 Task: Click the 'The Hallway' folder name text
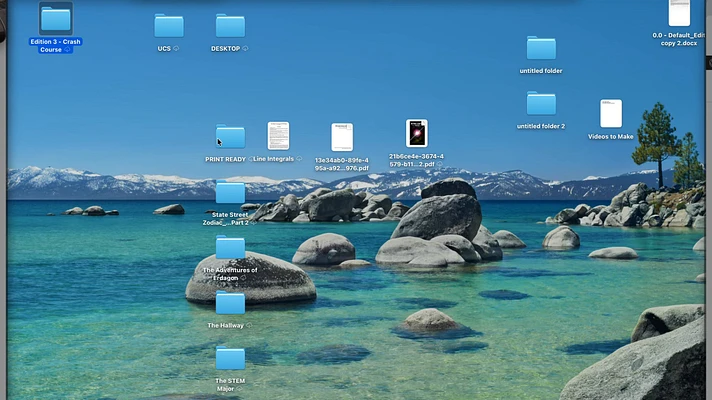[x=226, y=325]
